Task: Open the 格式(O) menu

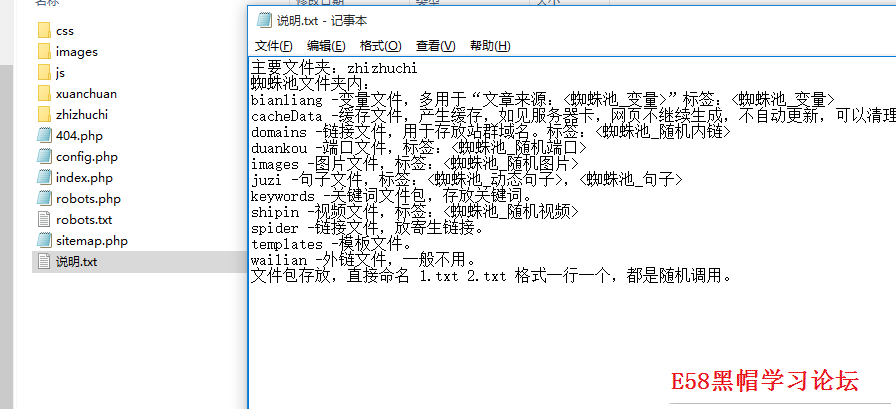Action: click(380, 46)
